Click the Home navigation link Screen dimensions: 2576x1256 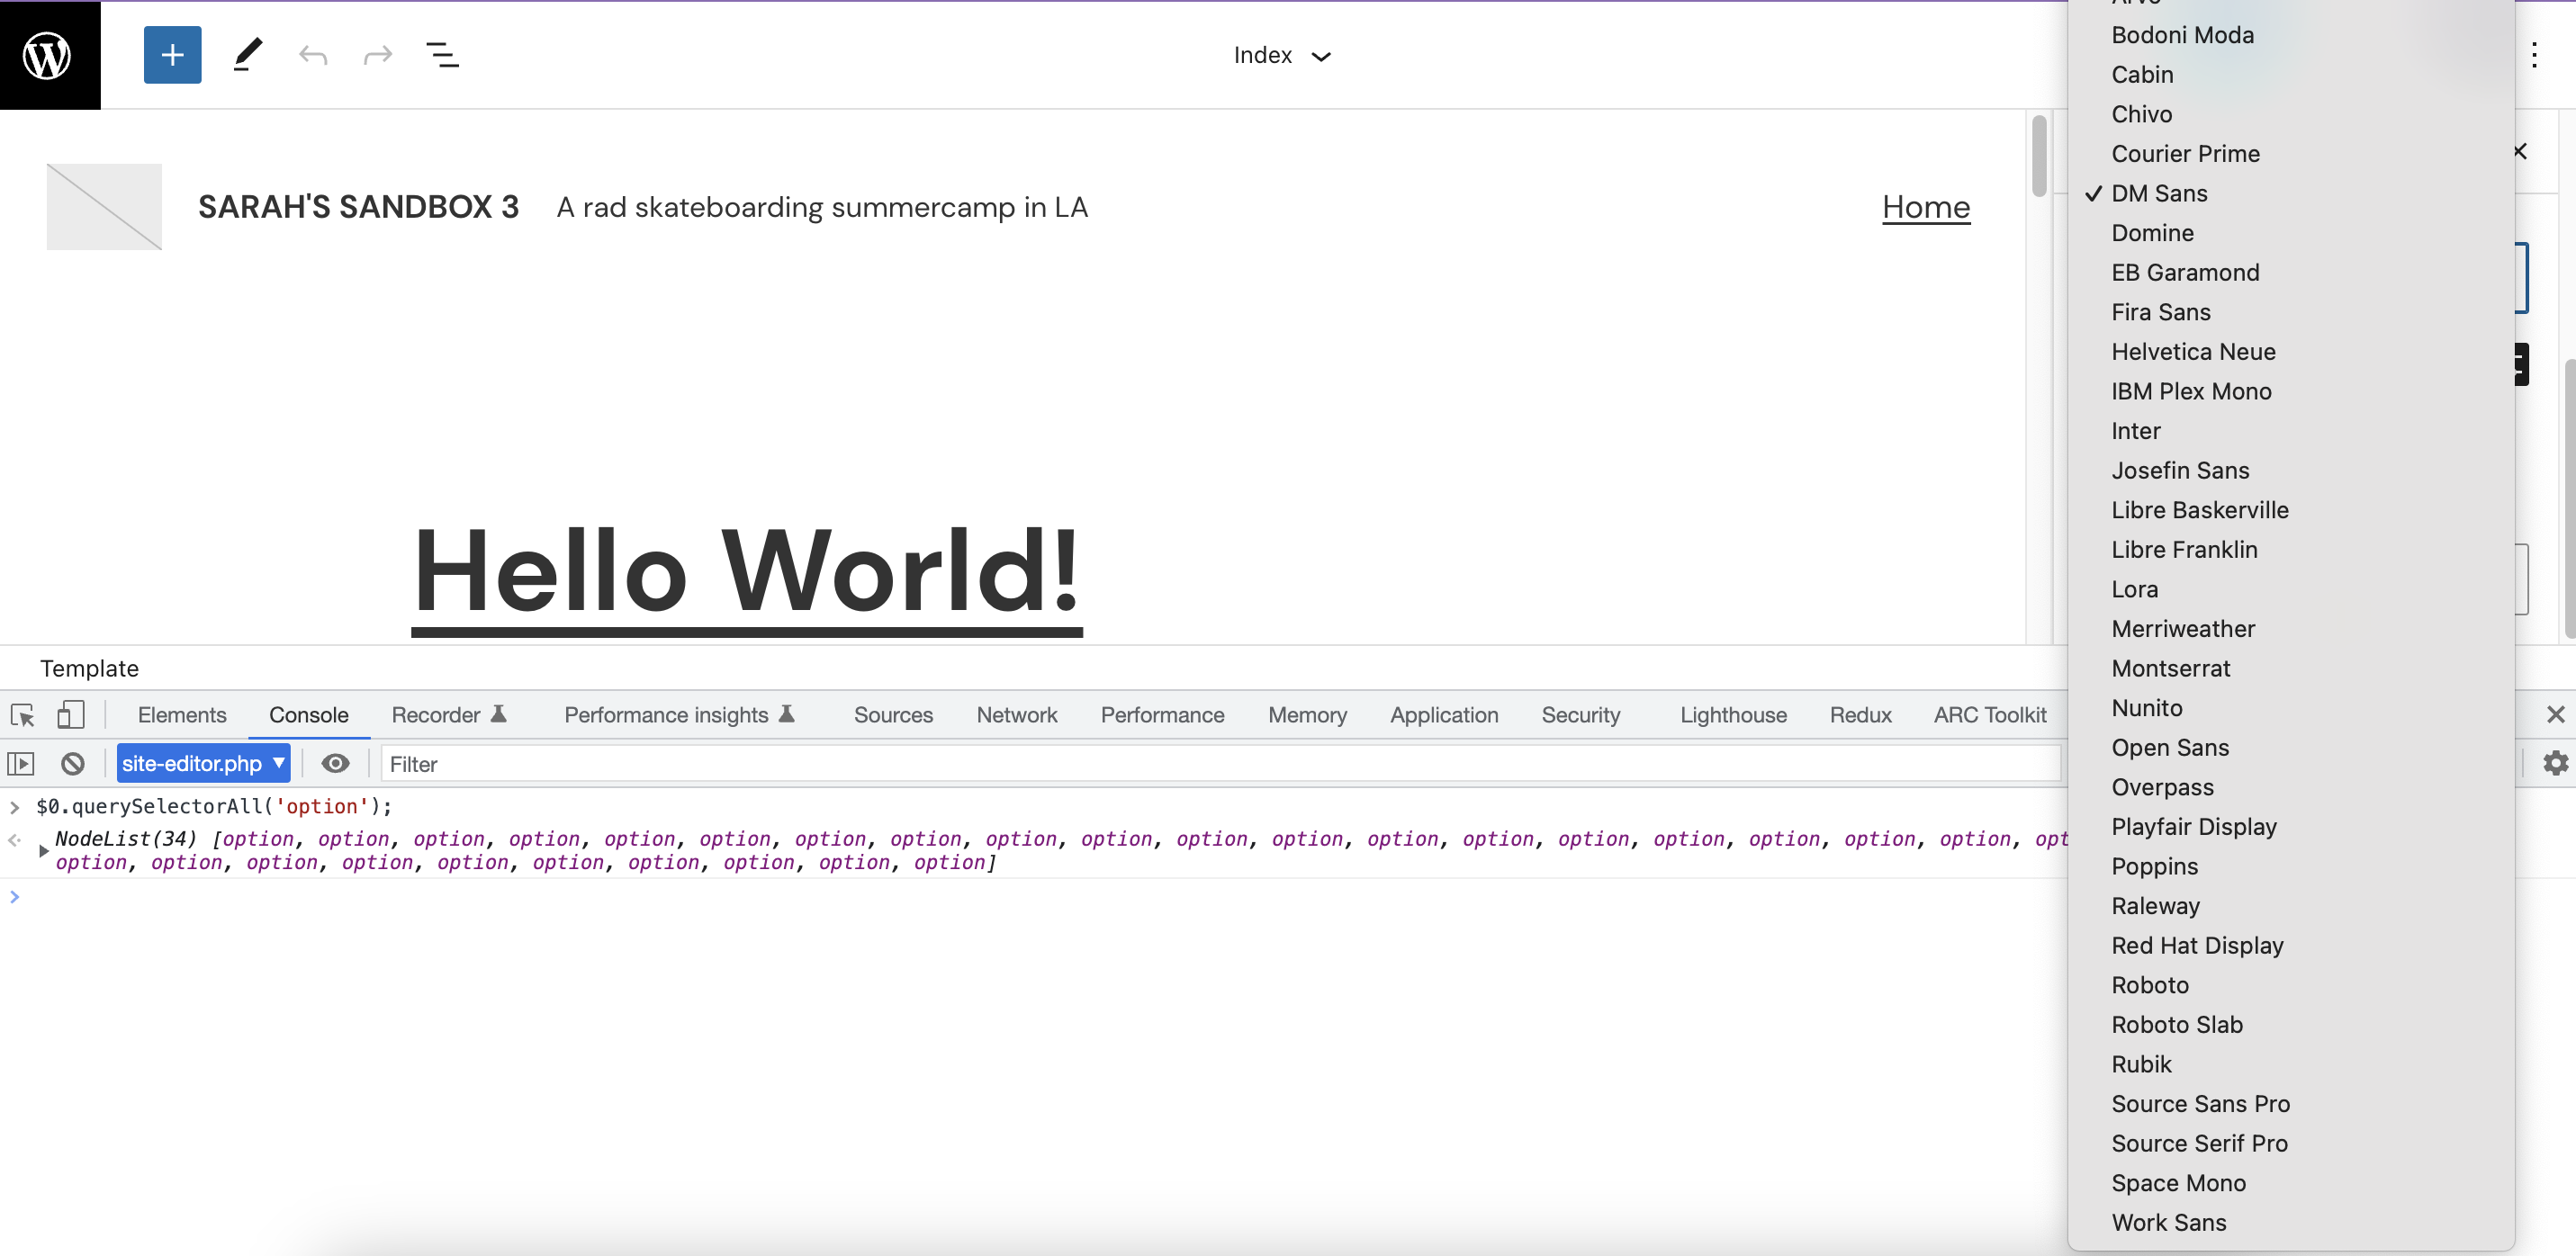[1925, 207]
